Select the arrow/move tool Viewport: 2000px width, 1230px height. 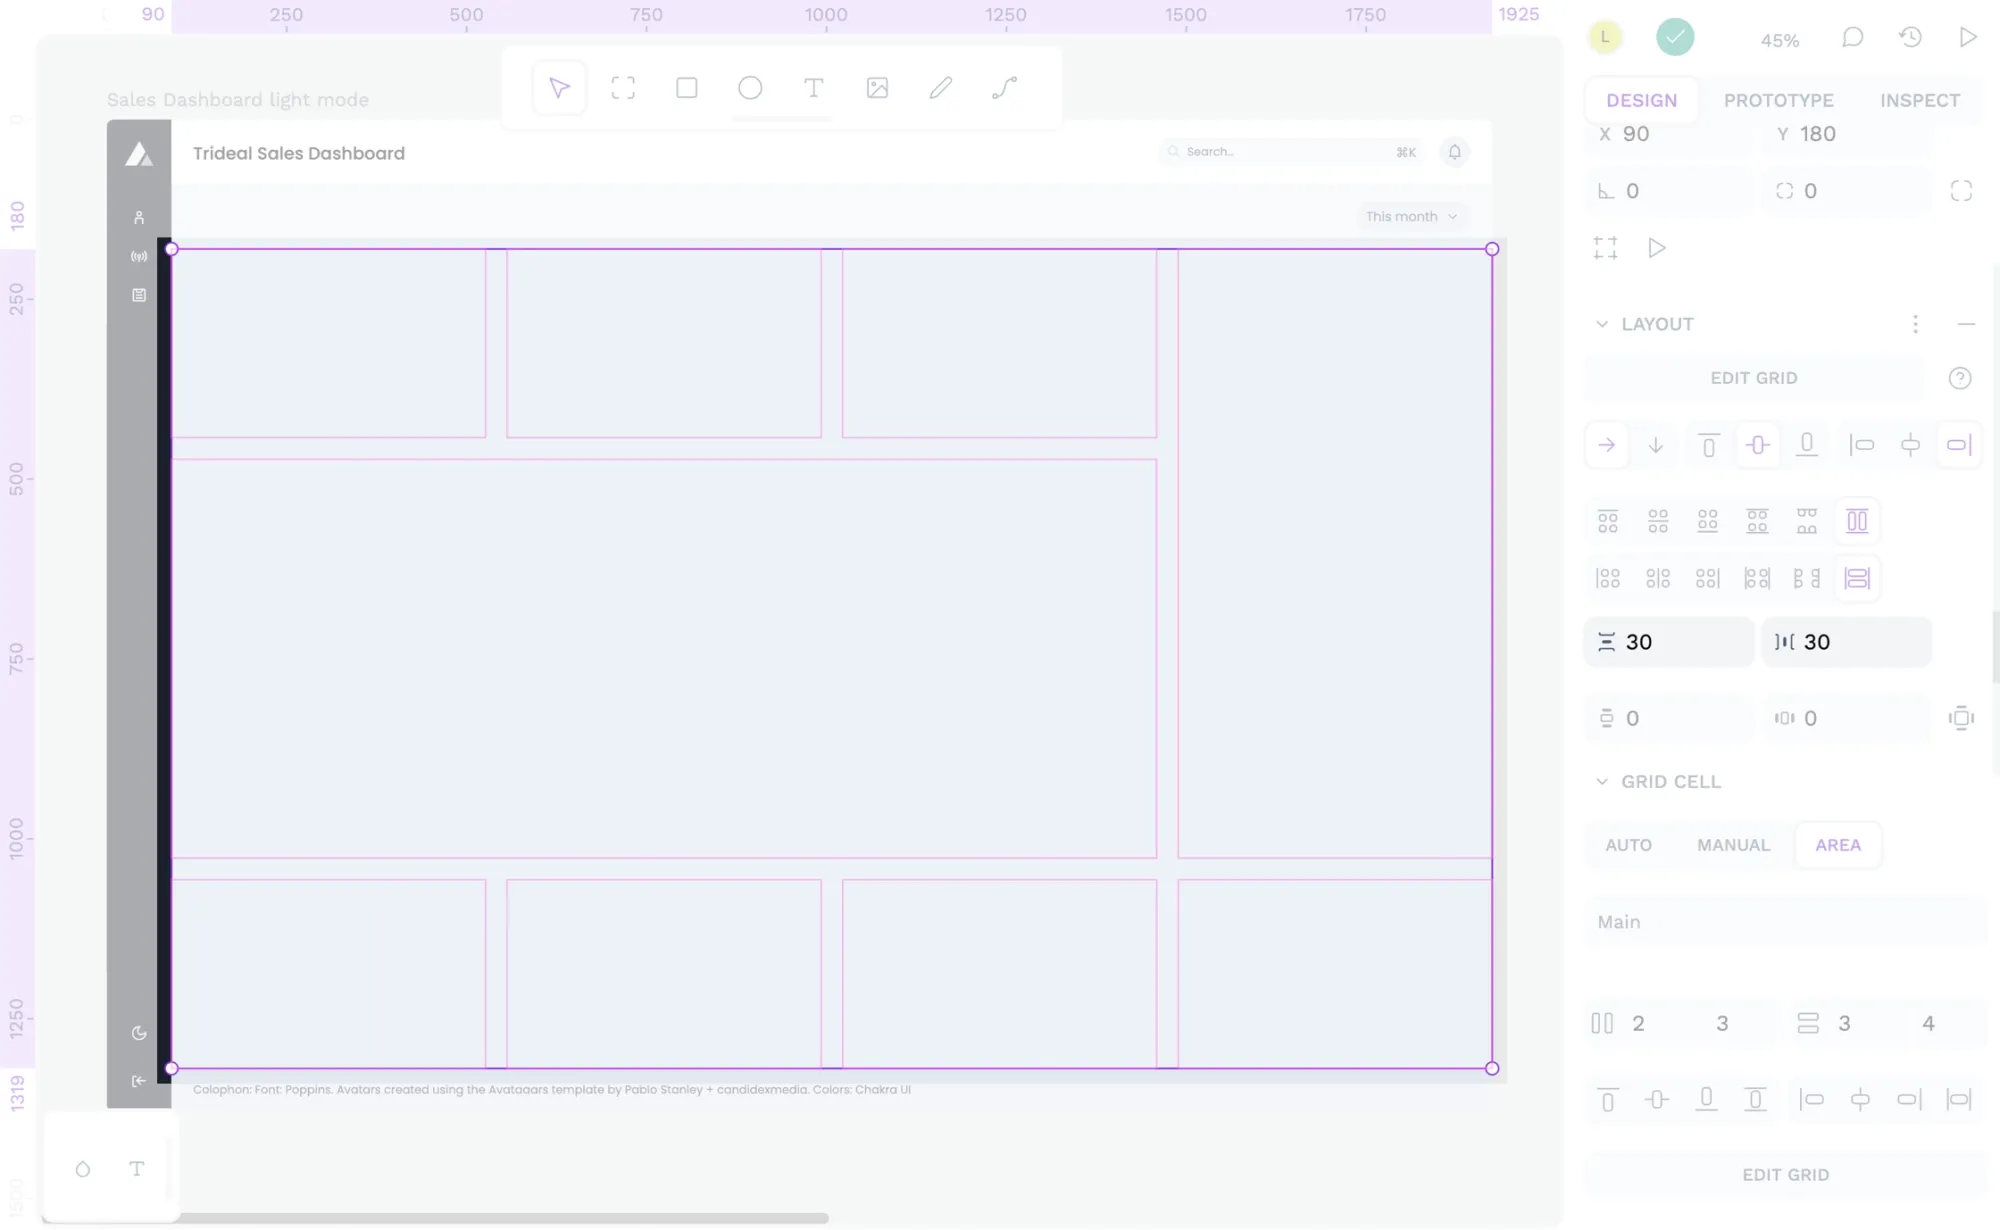pyautogui.click(x=559, y=87)
